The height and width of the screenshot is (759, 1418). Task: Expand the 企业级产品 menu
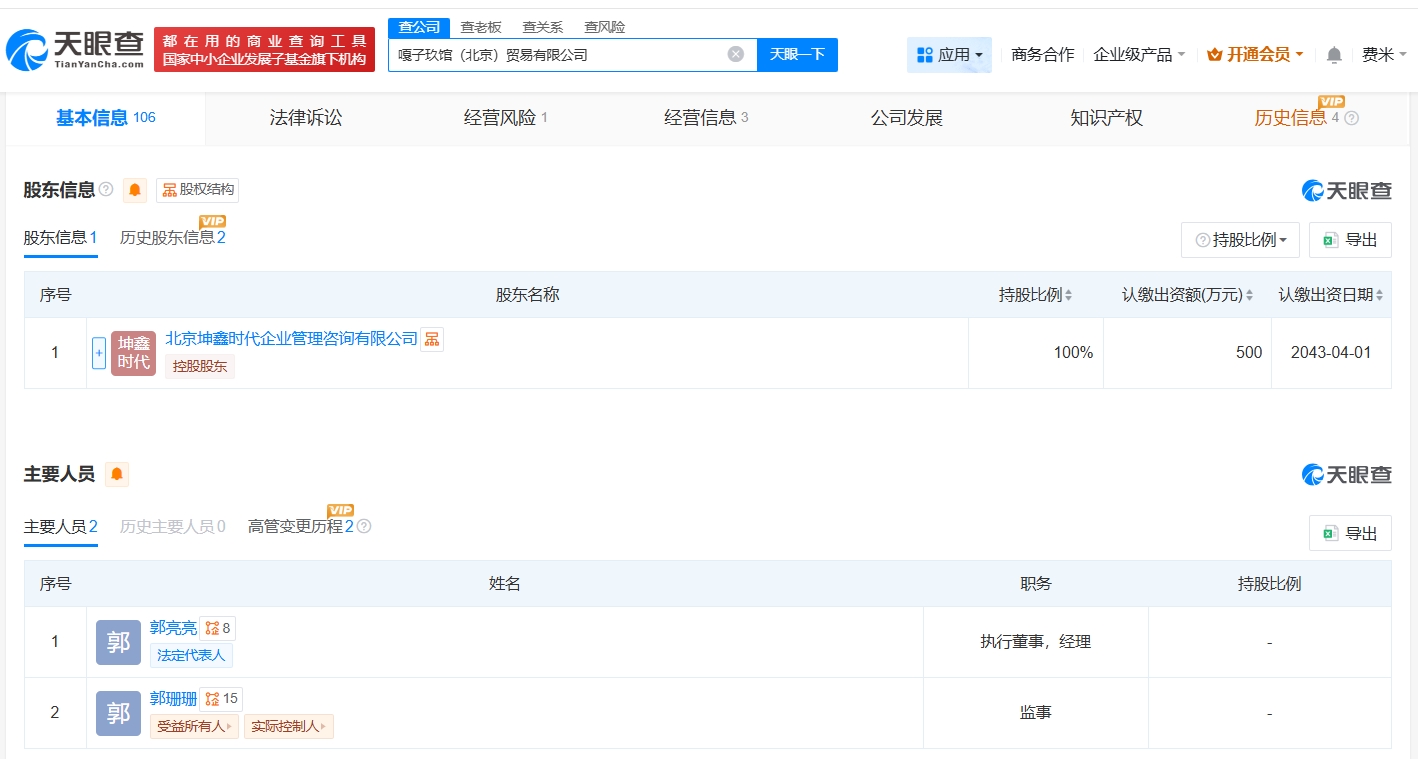(x=1139, y=55)
